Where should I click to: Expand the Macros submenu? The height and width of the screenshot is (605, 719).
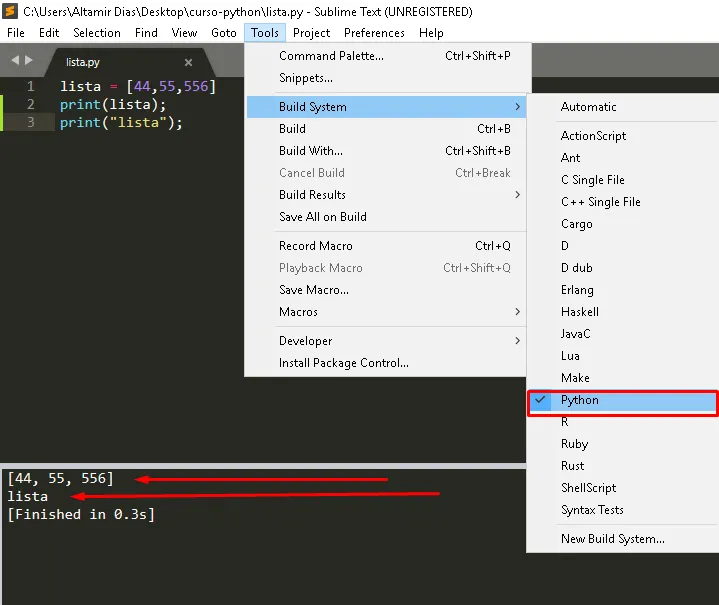coord(387,312)
